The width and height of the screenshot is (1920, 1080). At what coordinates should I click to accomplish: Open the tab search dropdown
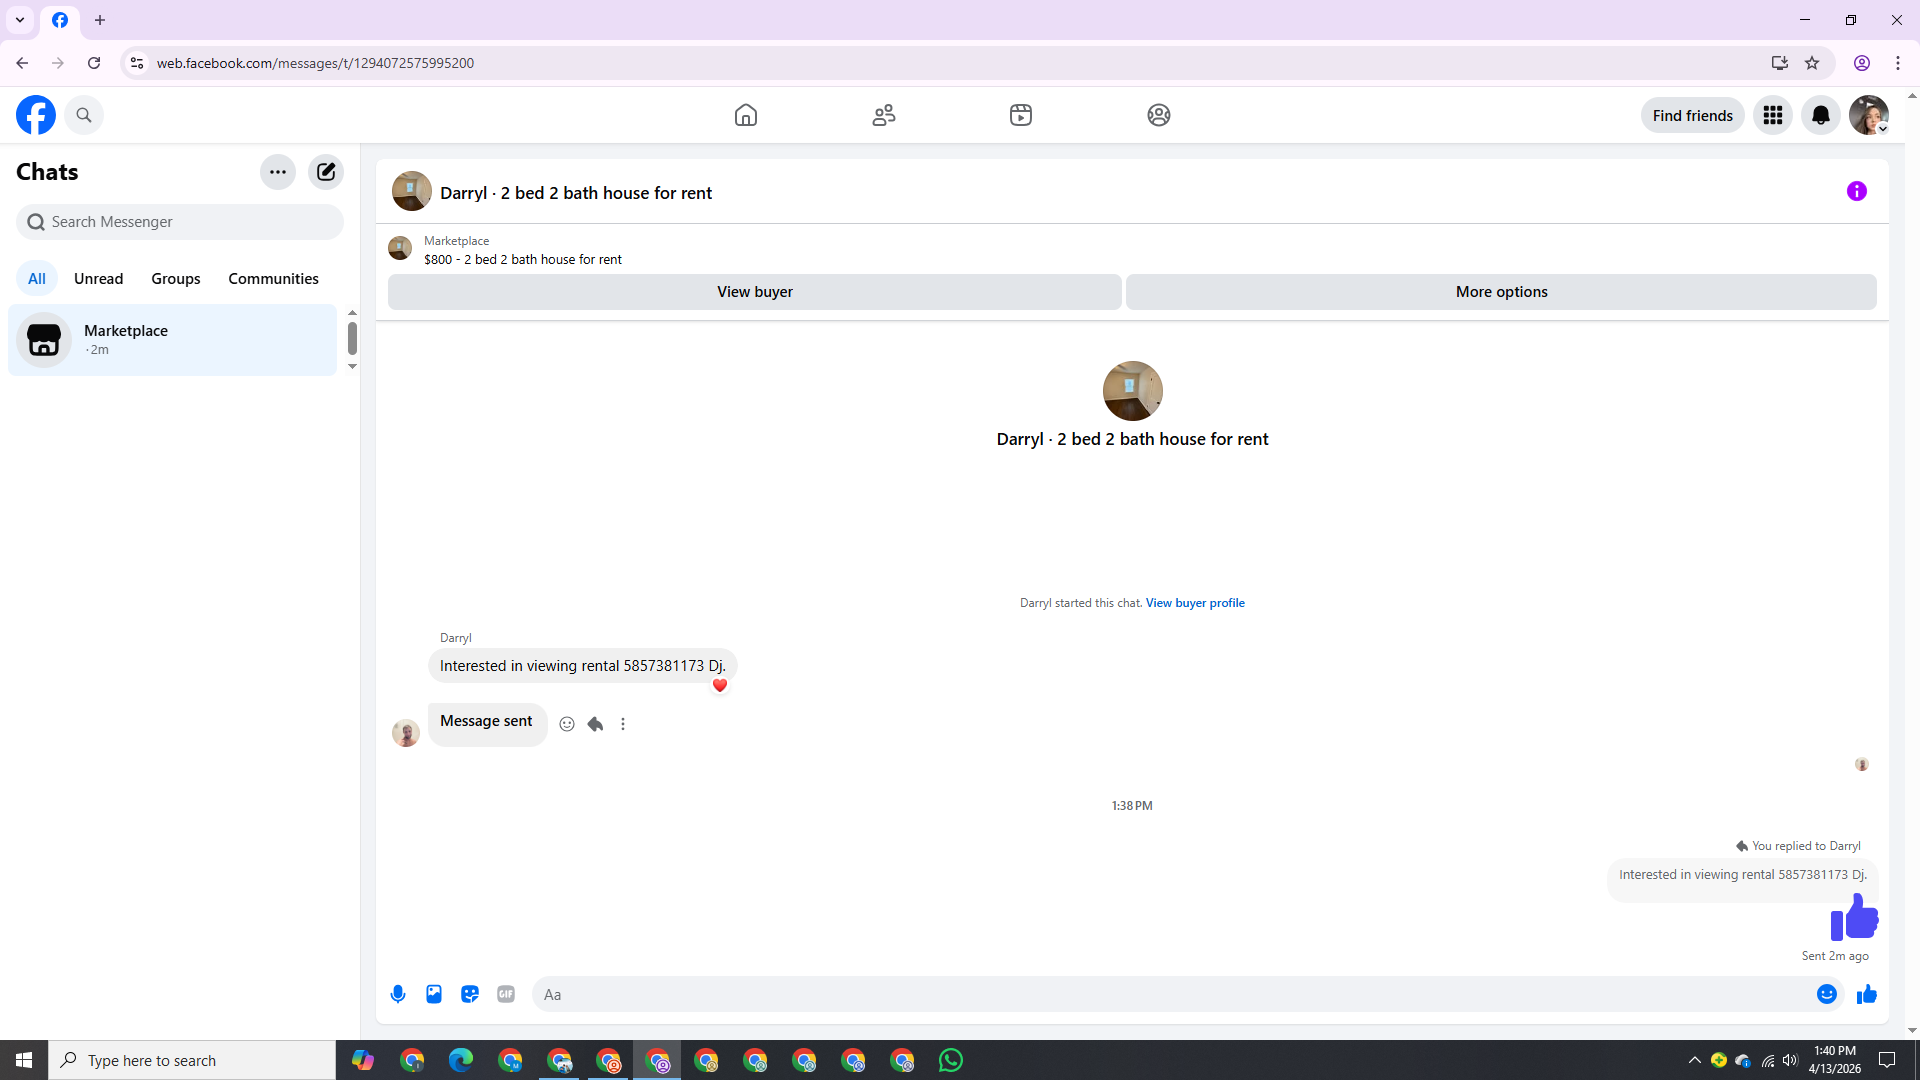pos(20,20)
